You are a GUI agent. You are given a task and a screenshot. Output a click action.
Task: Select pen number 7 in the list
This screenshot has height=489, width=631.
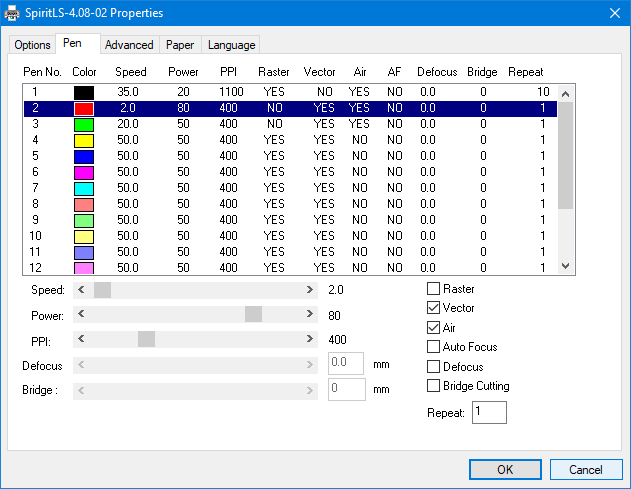(x=290, y=188)
